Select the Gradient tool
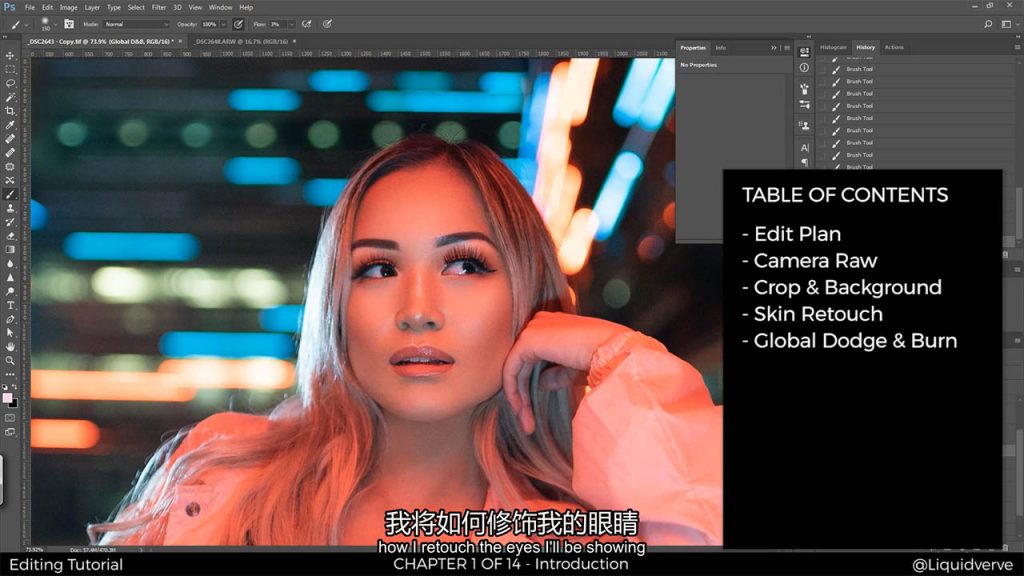 point(10,249)
